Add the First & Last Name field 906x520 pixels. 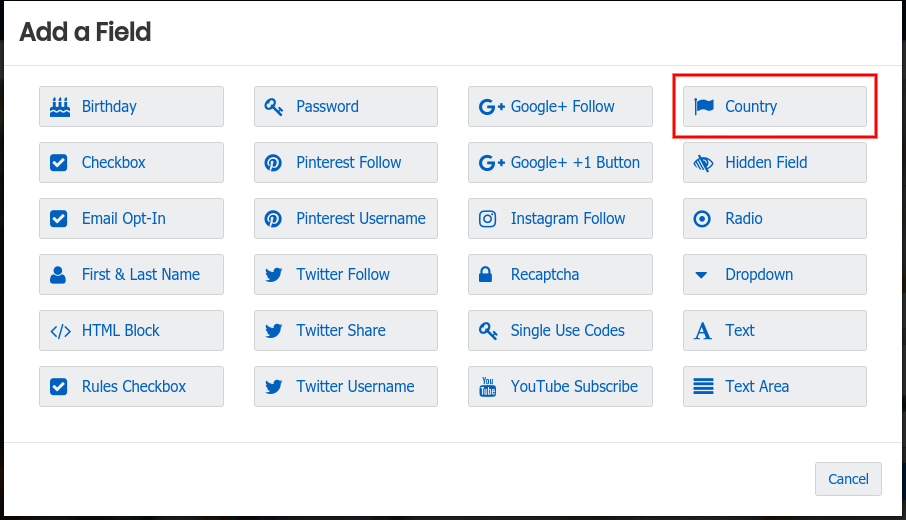point(131,274)
